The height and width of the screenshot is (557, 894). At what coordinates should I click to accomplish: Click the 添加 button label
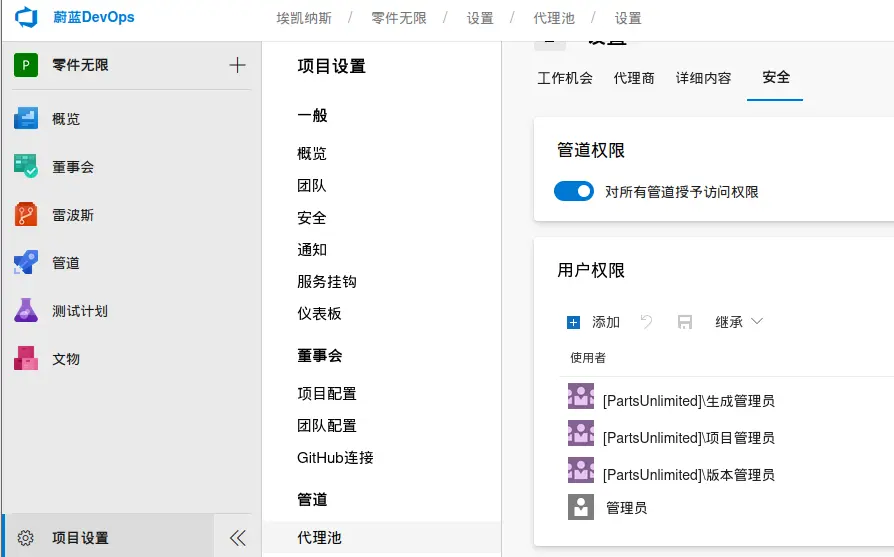(x=606, y=322)
